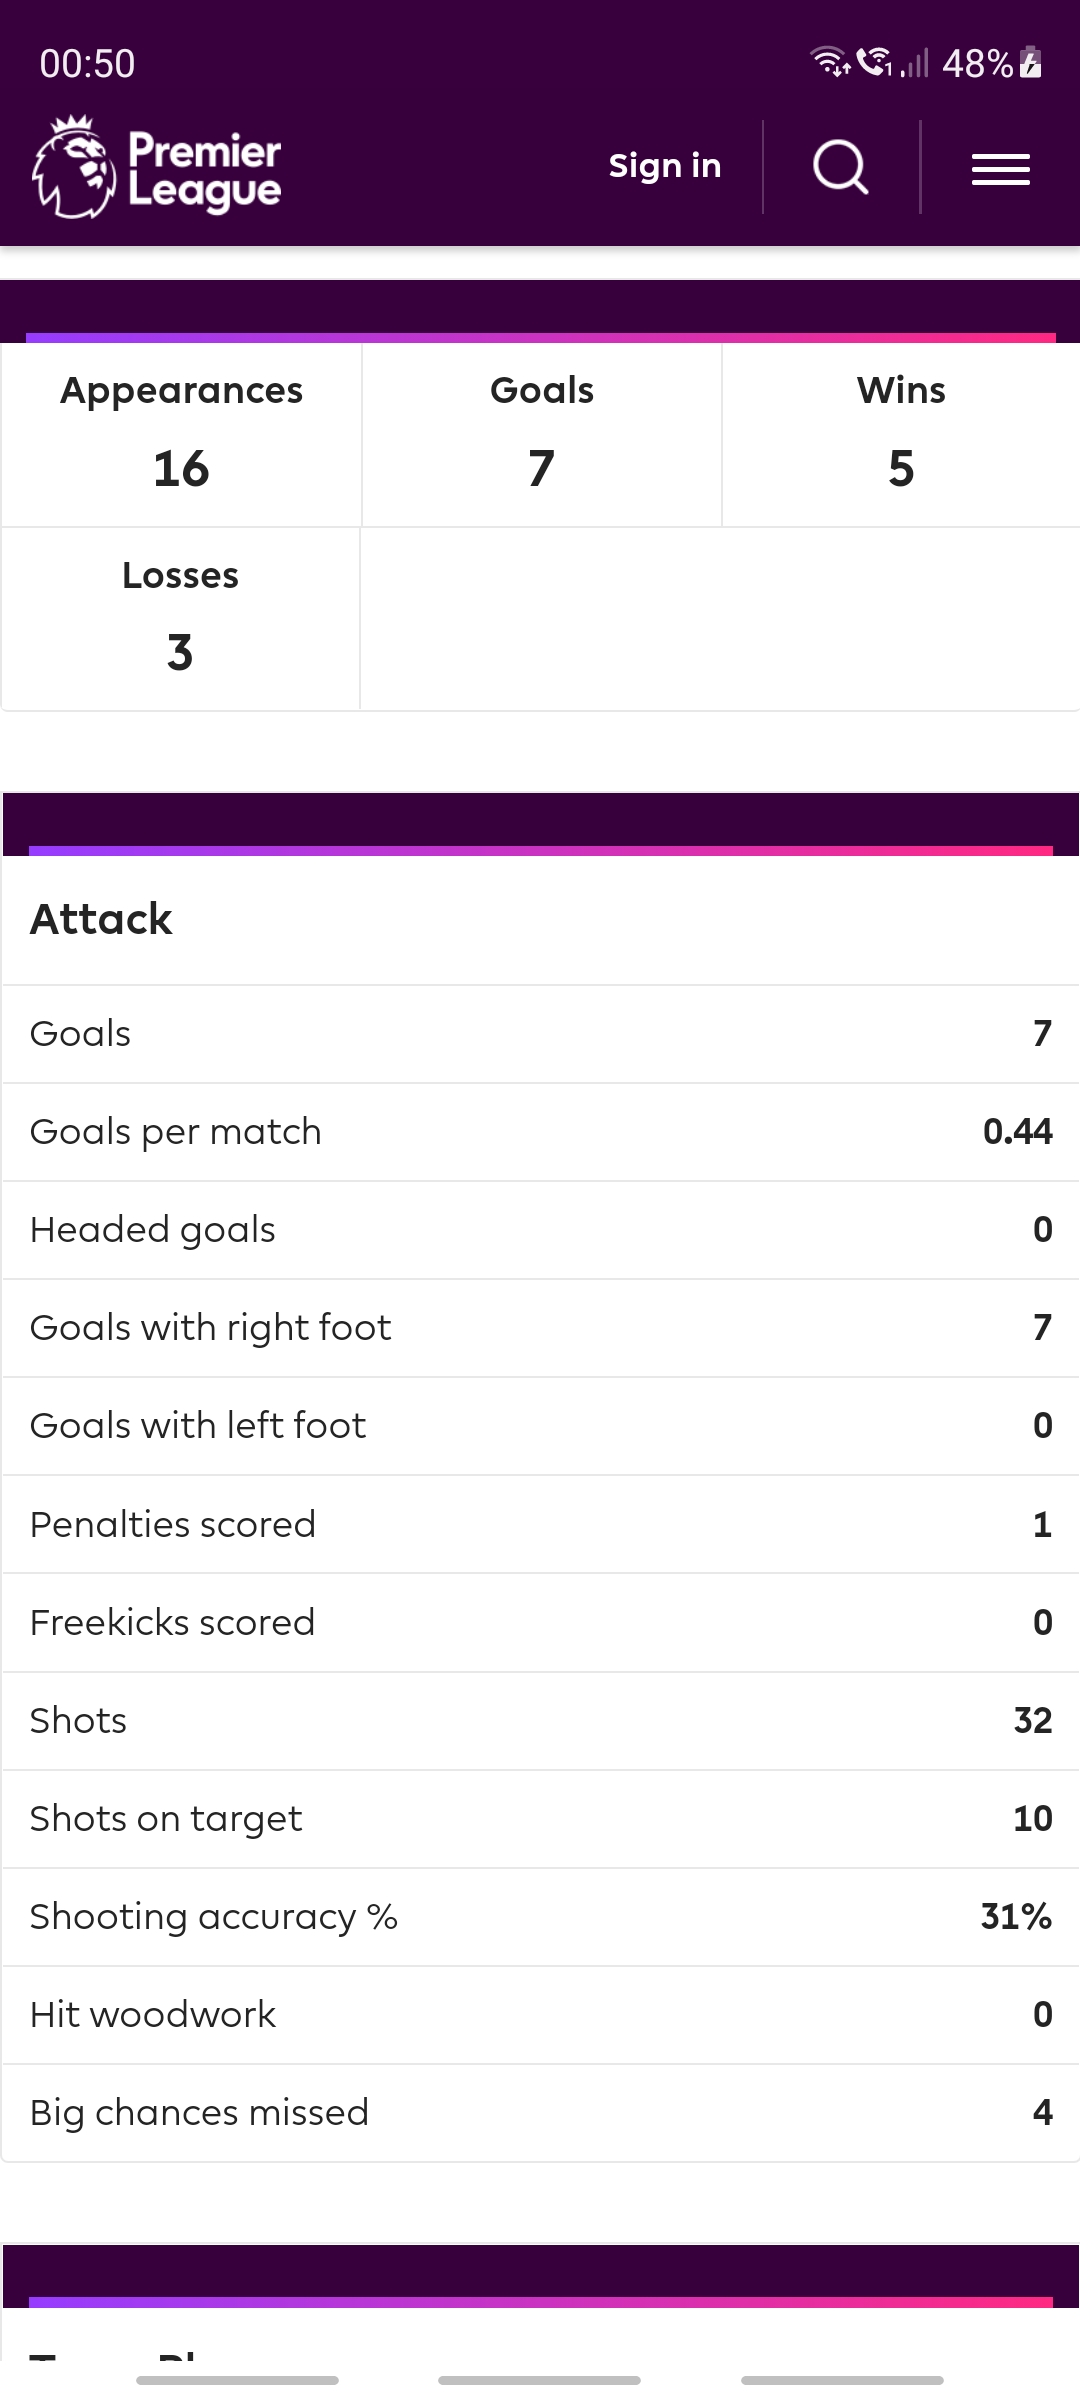This screenshot has width=1080, height=2400.
Task: Tap the signal strength bars icon
Action: (x=915, y=63)
